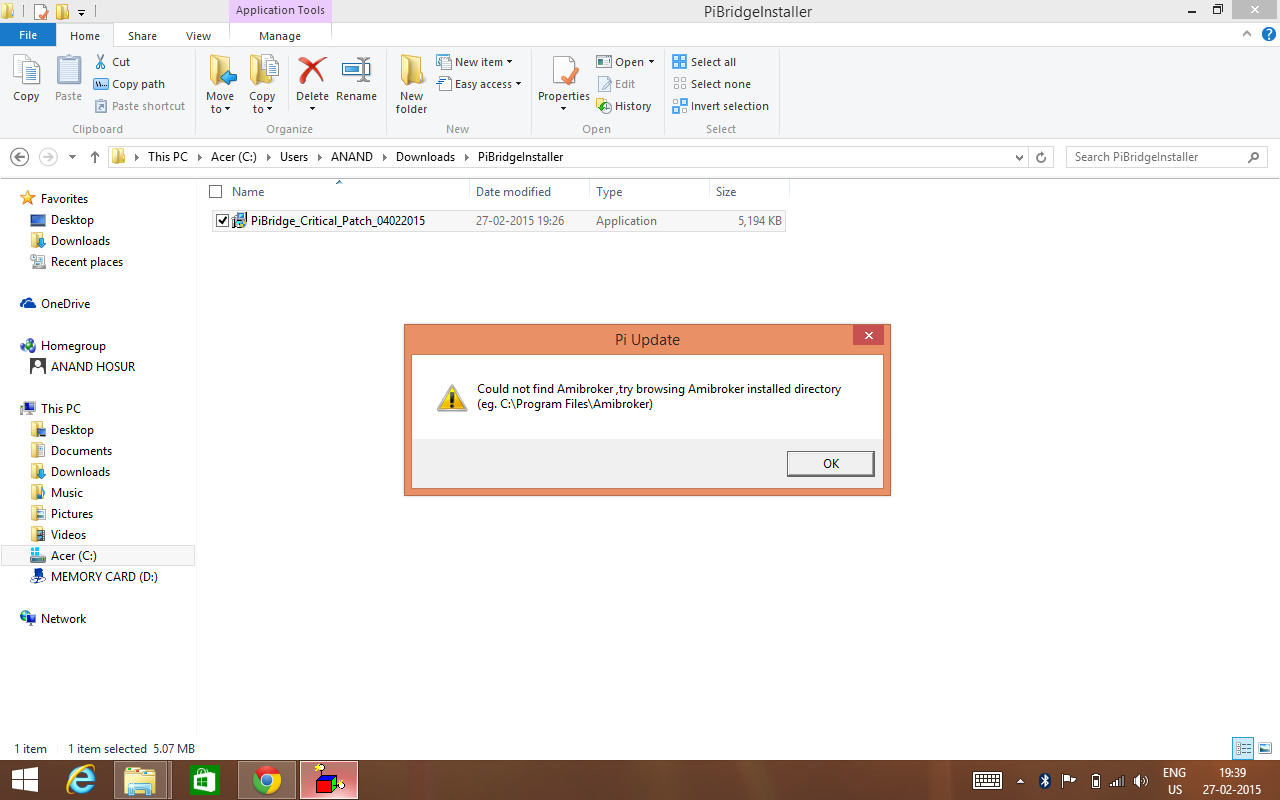Click Select none in ribbon
Screen dimensions: 1280x800
click(711, 84)
